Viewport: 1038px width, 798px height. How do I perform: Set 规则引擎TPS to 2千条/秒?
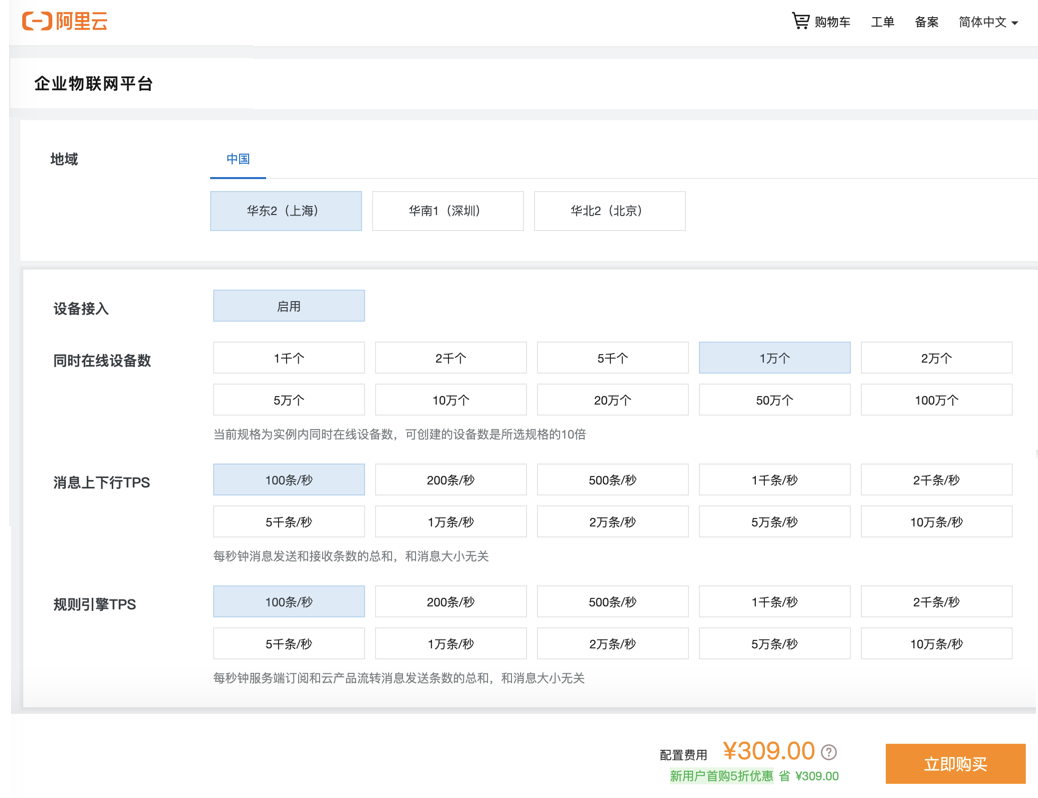tap(937, 602)
